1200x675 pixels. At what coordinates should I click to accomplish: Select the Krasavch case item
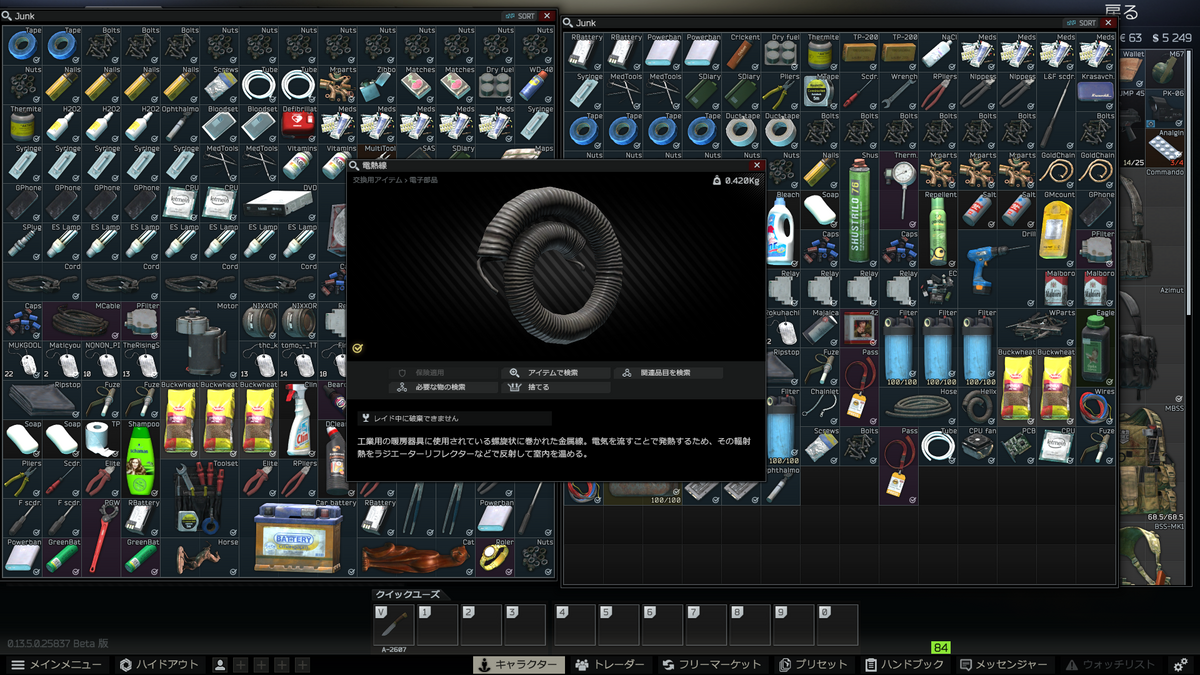click(x=1096, y=91)
